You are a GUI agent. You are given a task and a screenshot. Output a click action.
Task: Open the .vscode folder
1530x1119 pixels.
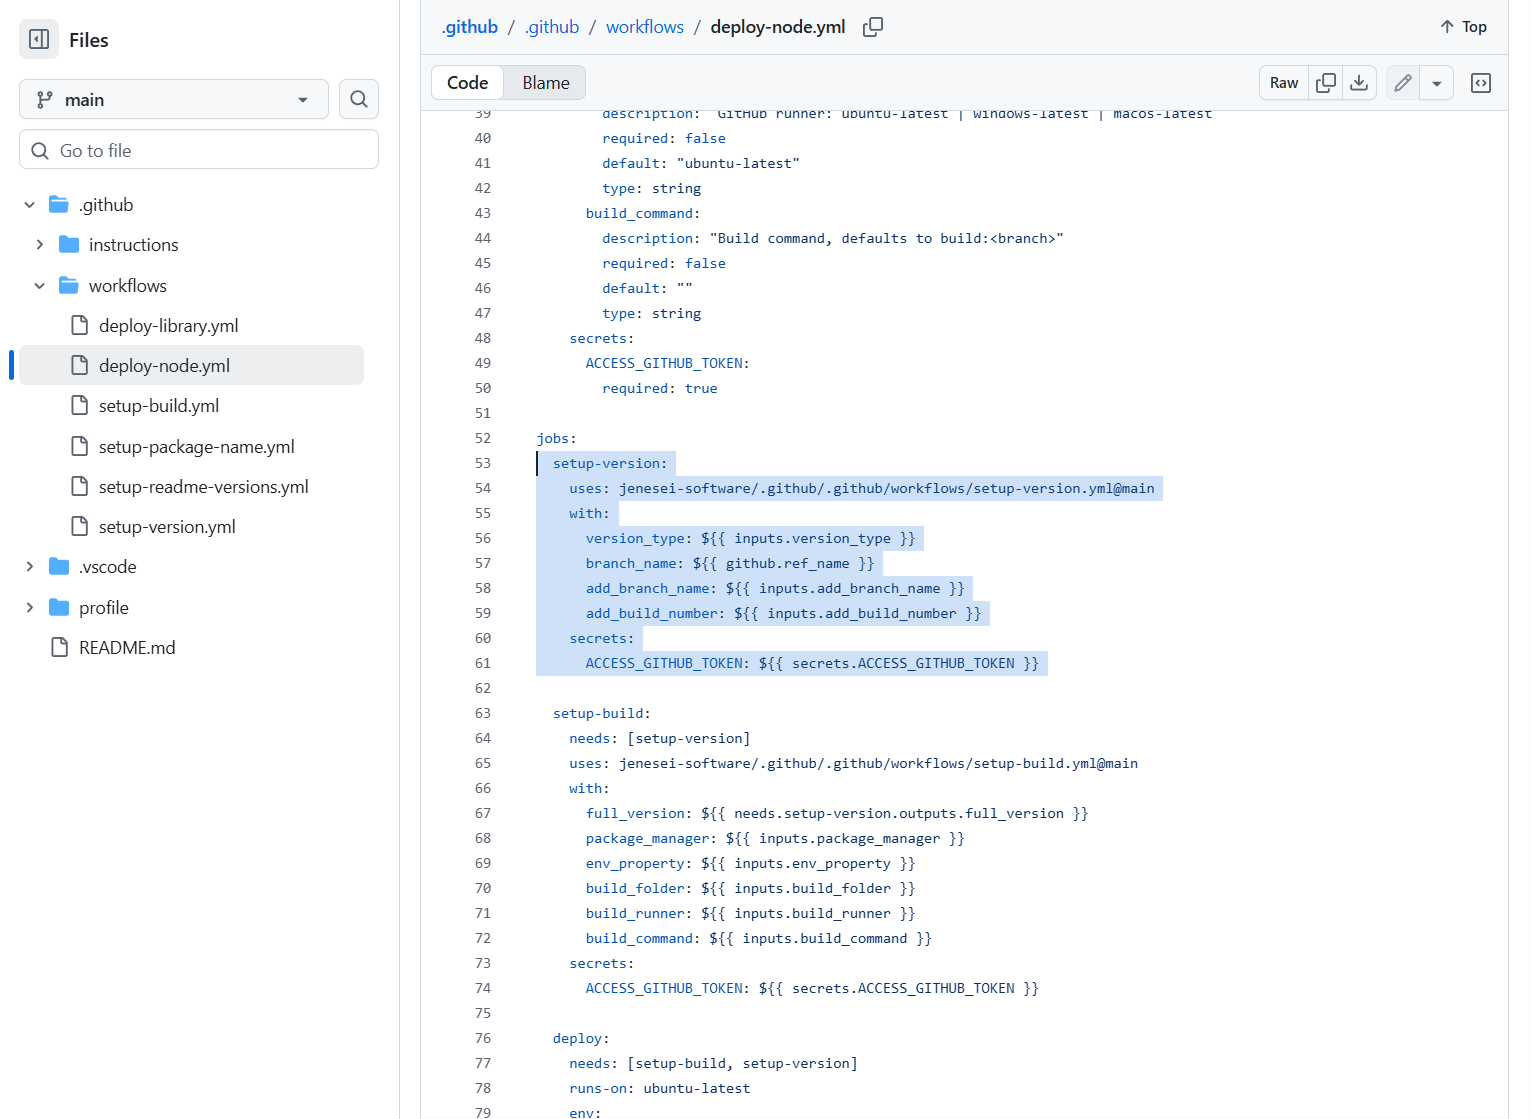tap(107, 567)
